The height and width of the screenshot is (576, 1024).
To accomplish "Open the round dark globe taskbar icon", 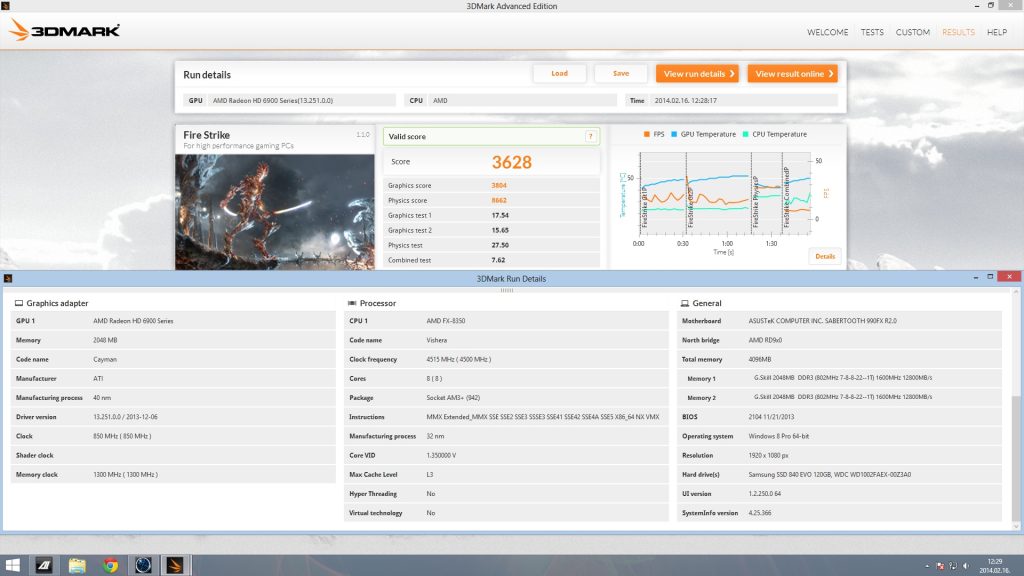I will point(143,565).
